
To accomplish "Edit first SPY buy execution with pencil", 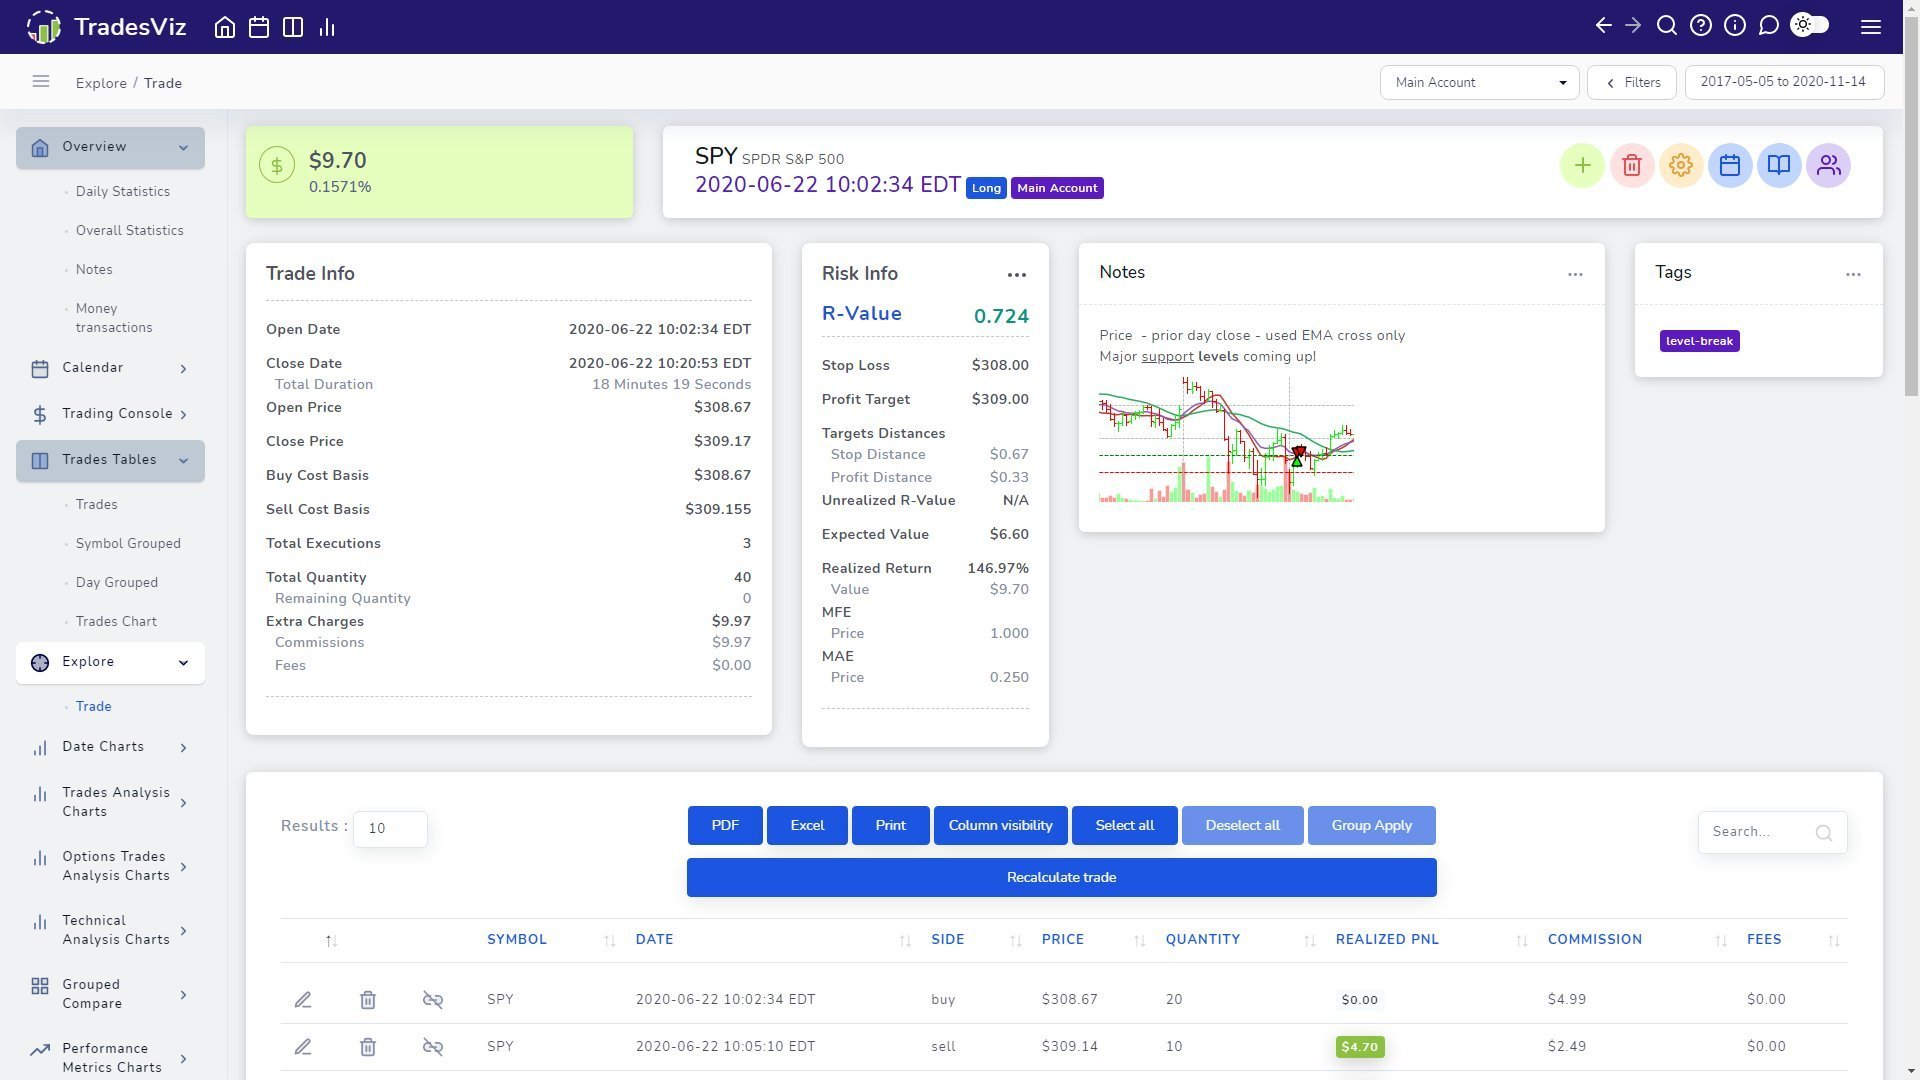I will pyautogui.click(x=303, y=1000).
